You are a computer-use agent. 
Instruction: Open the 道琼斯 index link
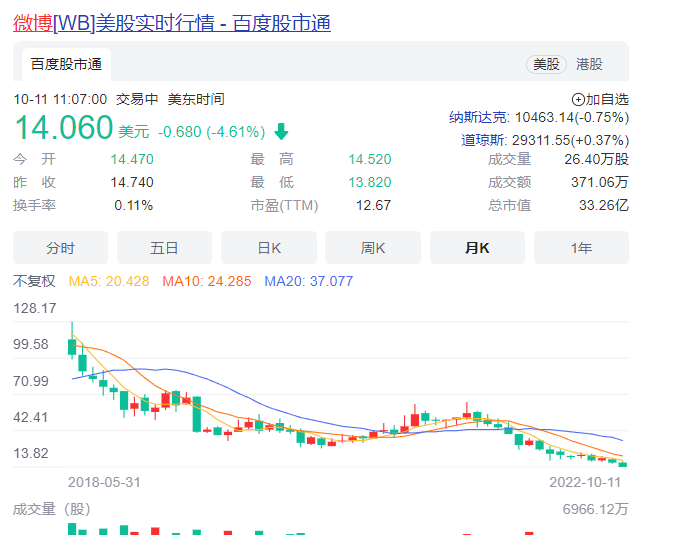tap(483, 140)
